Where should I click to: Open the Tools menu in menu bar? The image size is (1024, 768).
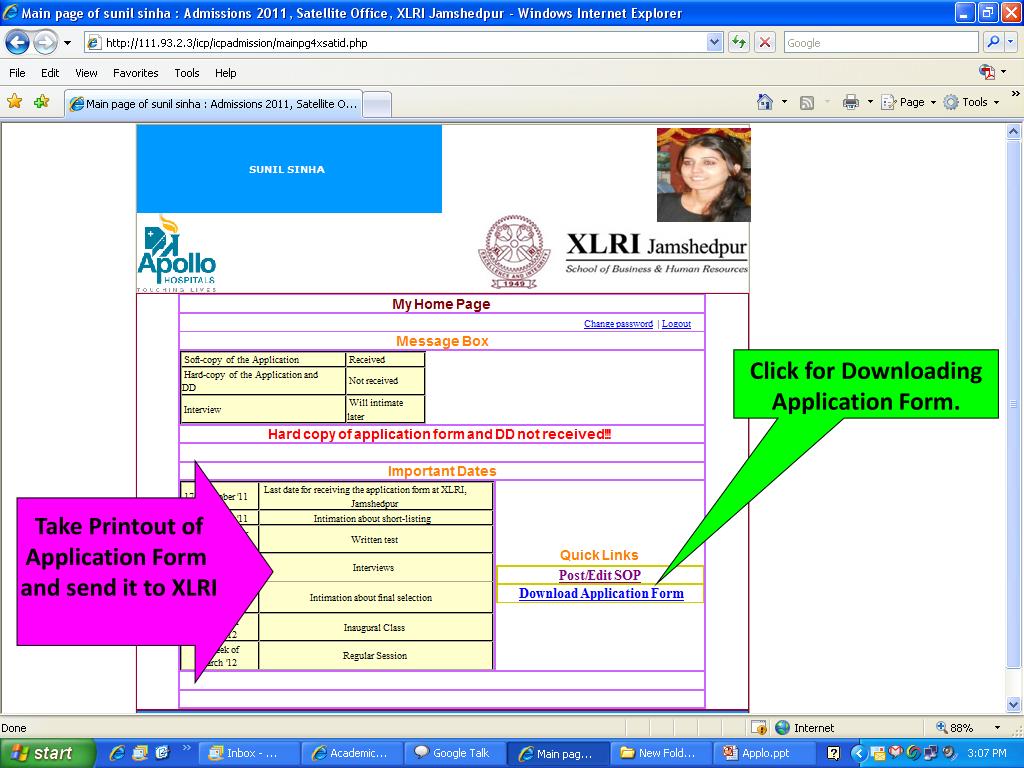[187, 73]
